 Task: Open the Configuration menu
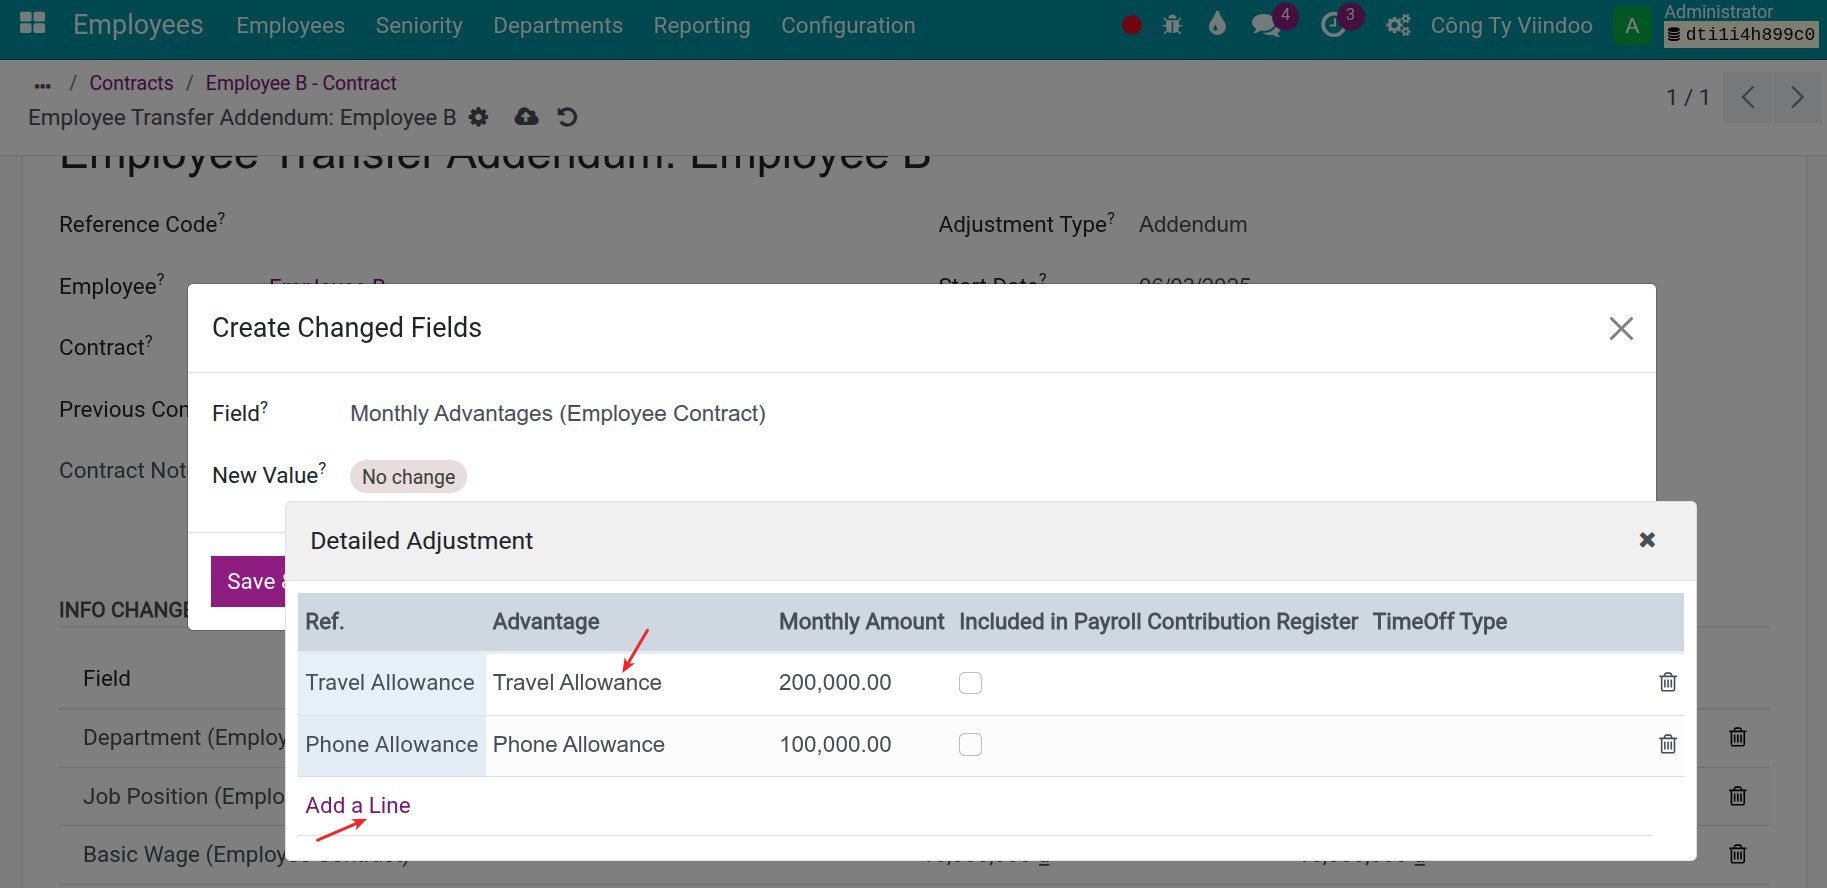point(847,25)
